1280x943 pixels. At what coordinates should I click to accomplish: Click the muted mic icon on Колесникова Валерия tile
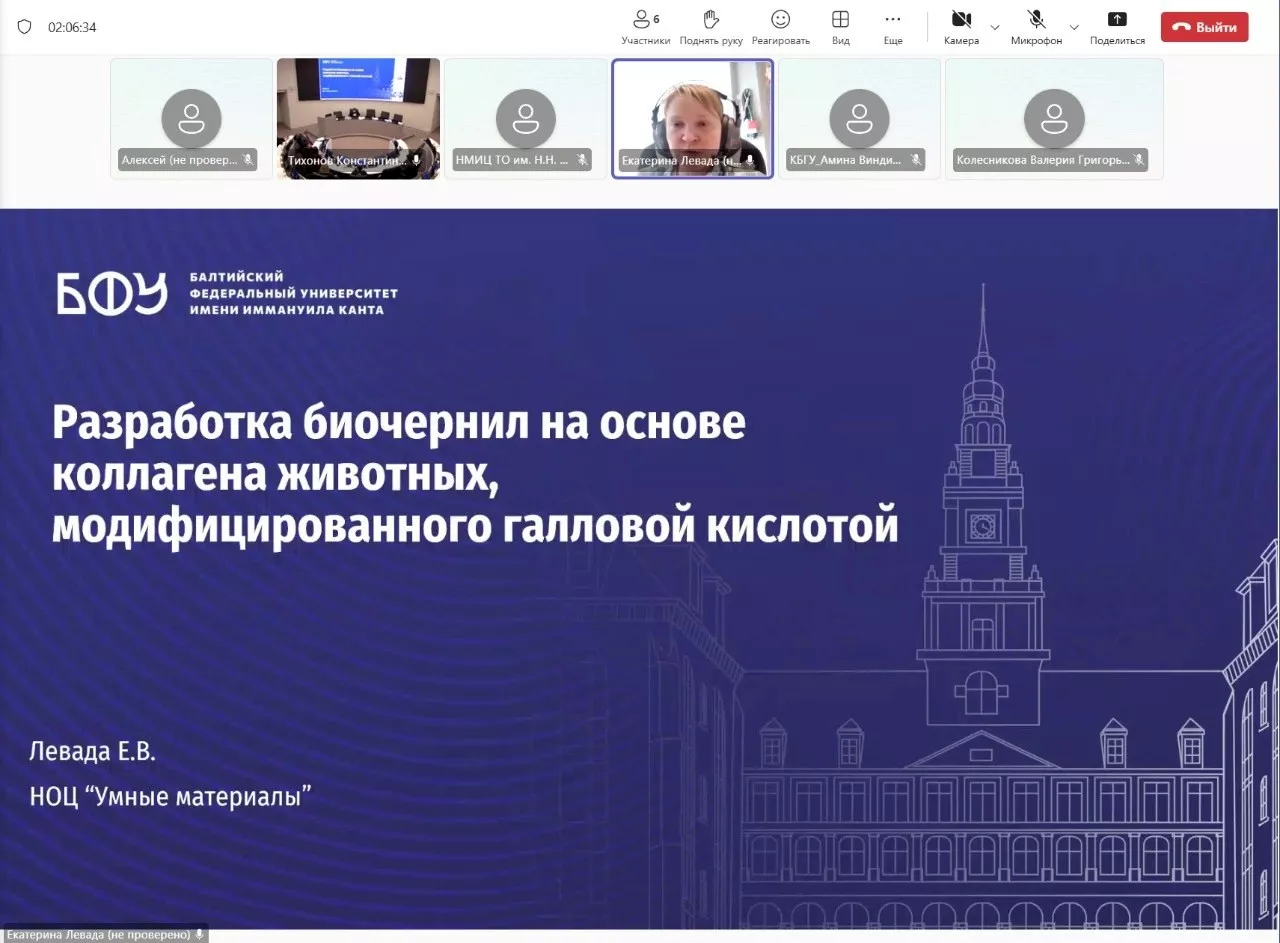point(1138,160)
